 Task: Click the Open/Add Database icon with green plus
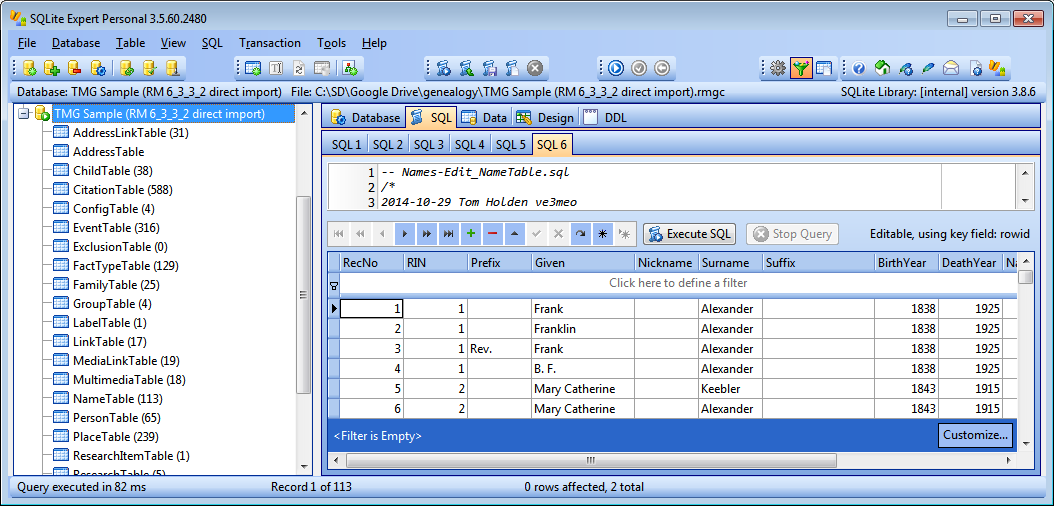pyautogui.click(x=52, y=68)
